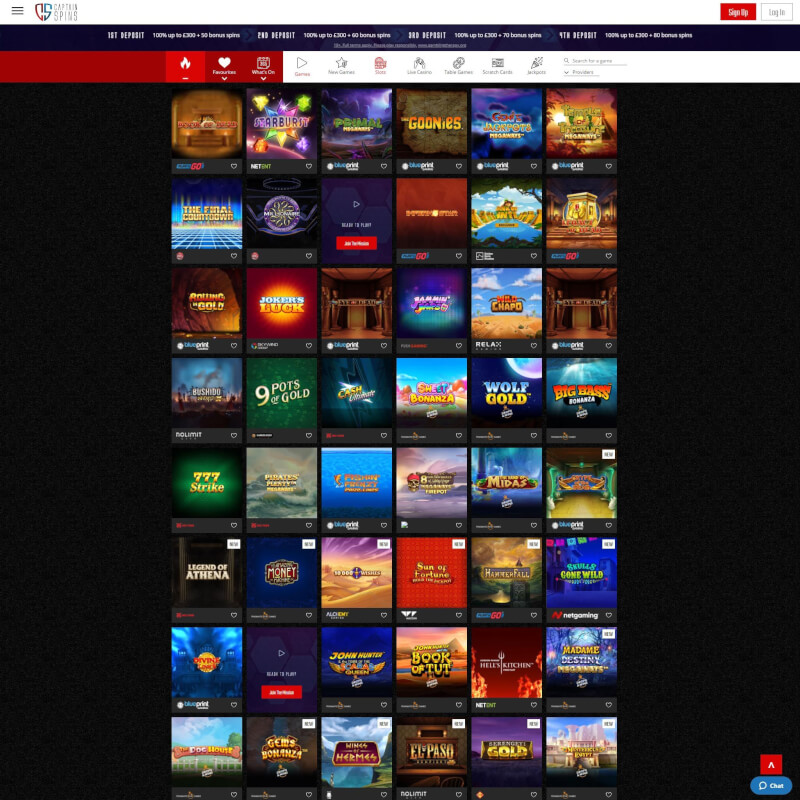The height and width of the screenshot is (800, 800).
Task: Select the New Games category
Action: [x=341, y=66]
